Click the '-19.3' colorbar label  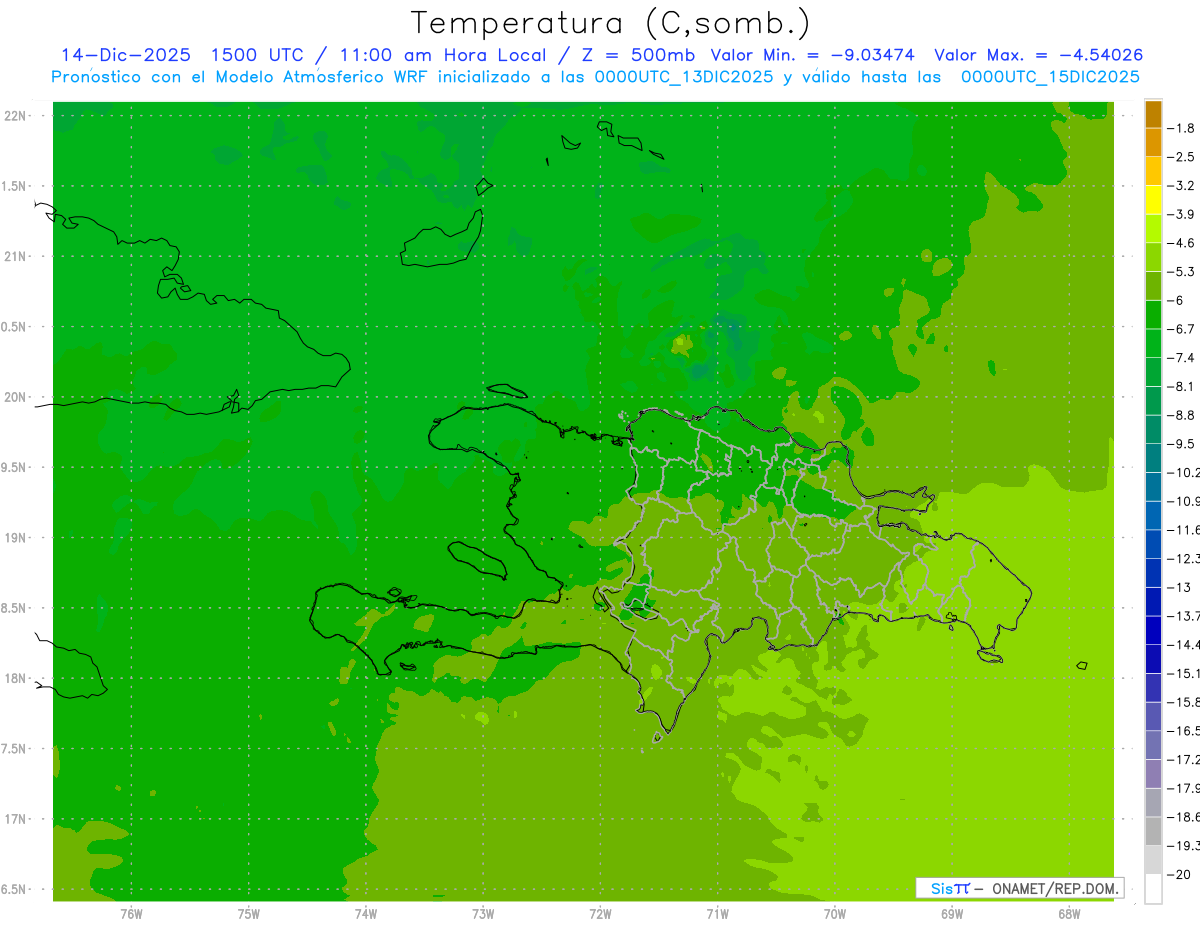pos(1185,846)
